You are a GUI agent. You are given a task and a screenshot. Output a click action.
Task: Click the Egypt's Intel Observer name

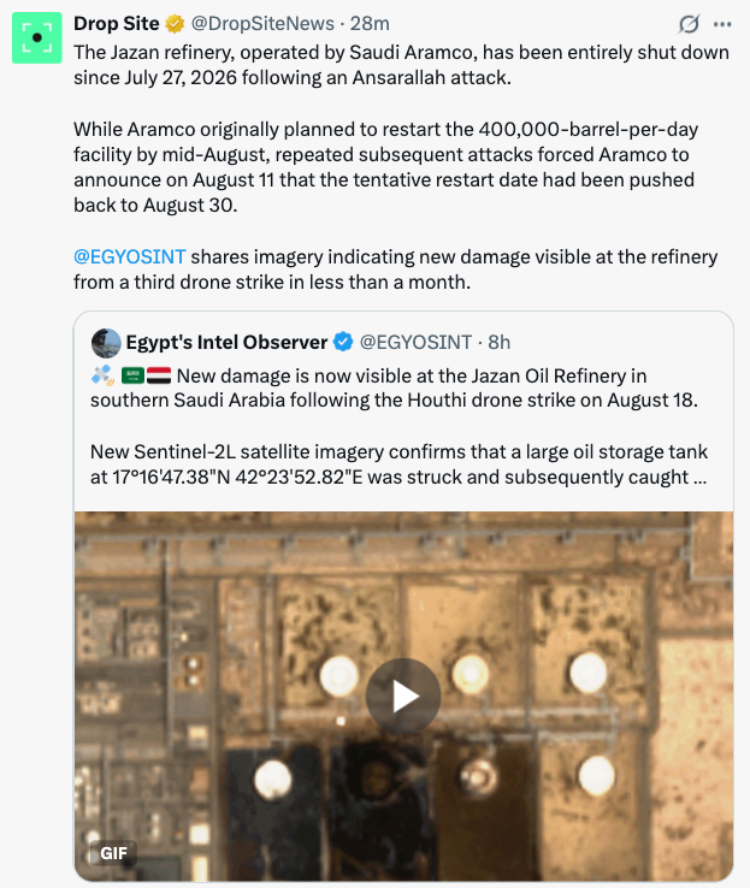click(x=227, y=343)
